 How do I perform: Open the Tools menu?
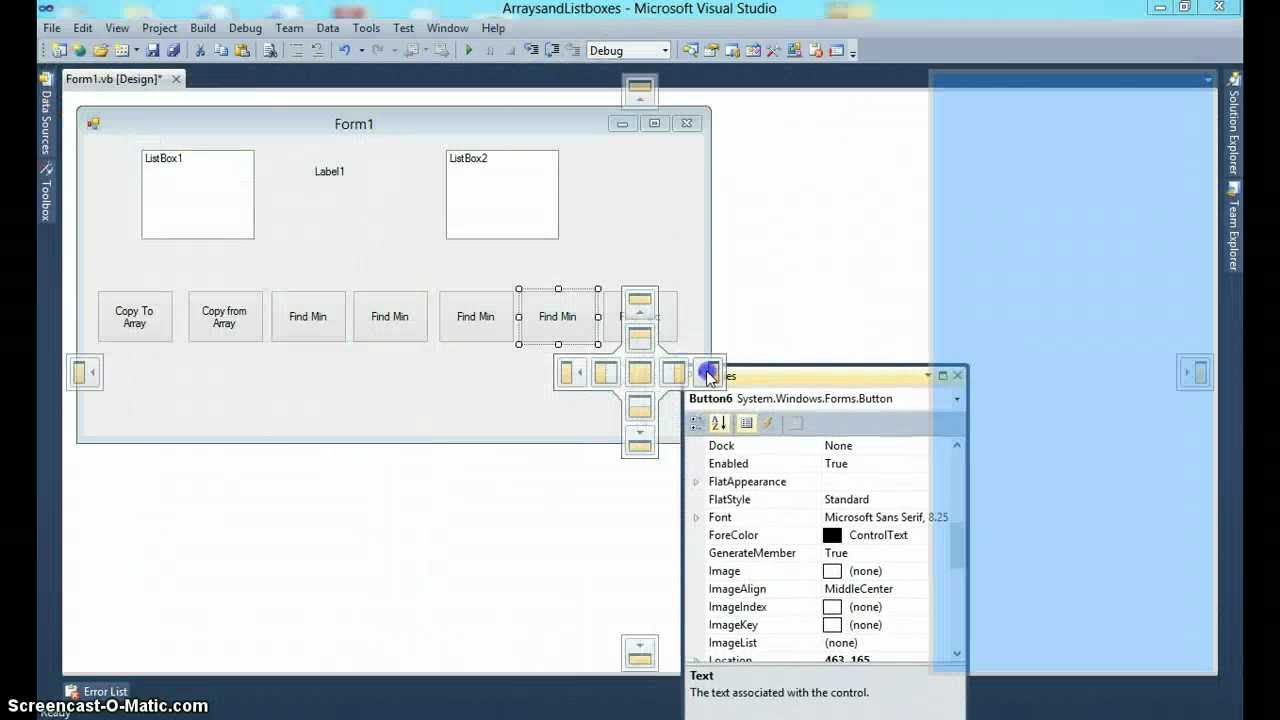(x=366, y=28)
